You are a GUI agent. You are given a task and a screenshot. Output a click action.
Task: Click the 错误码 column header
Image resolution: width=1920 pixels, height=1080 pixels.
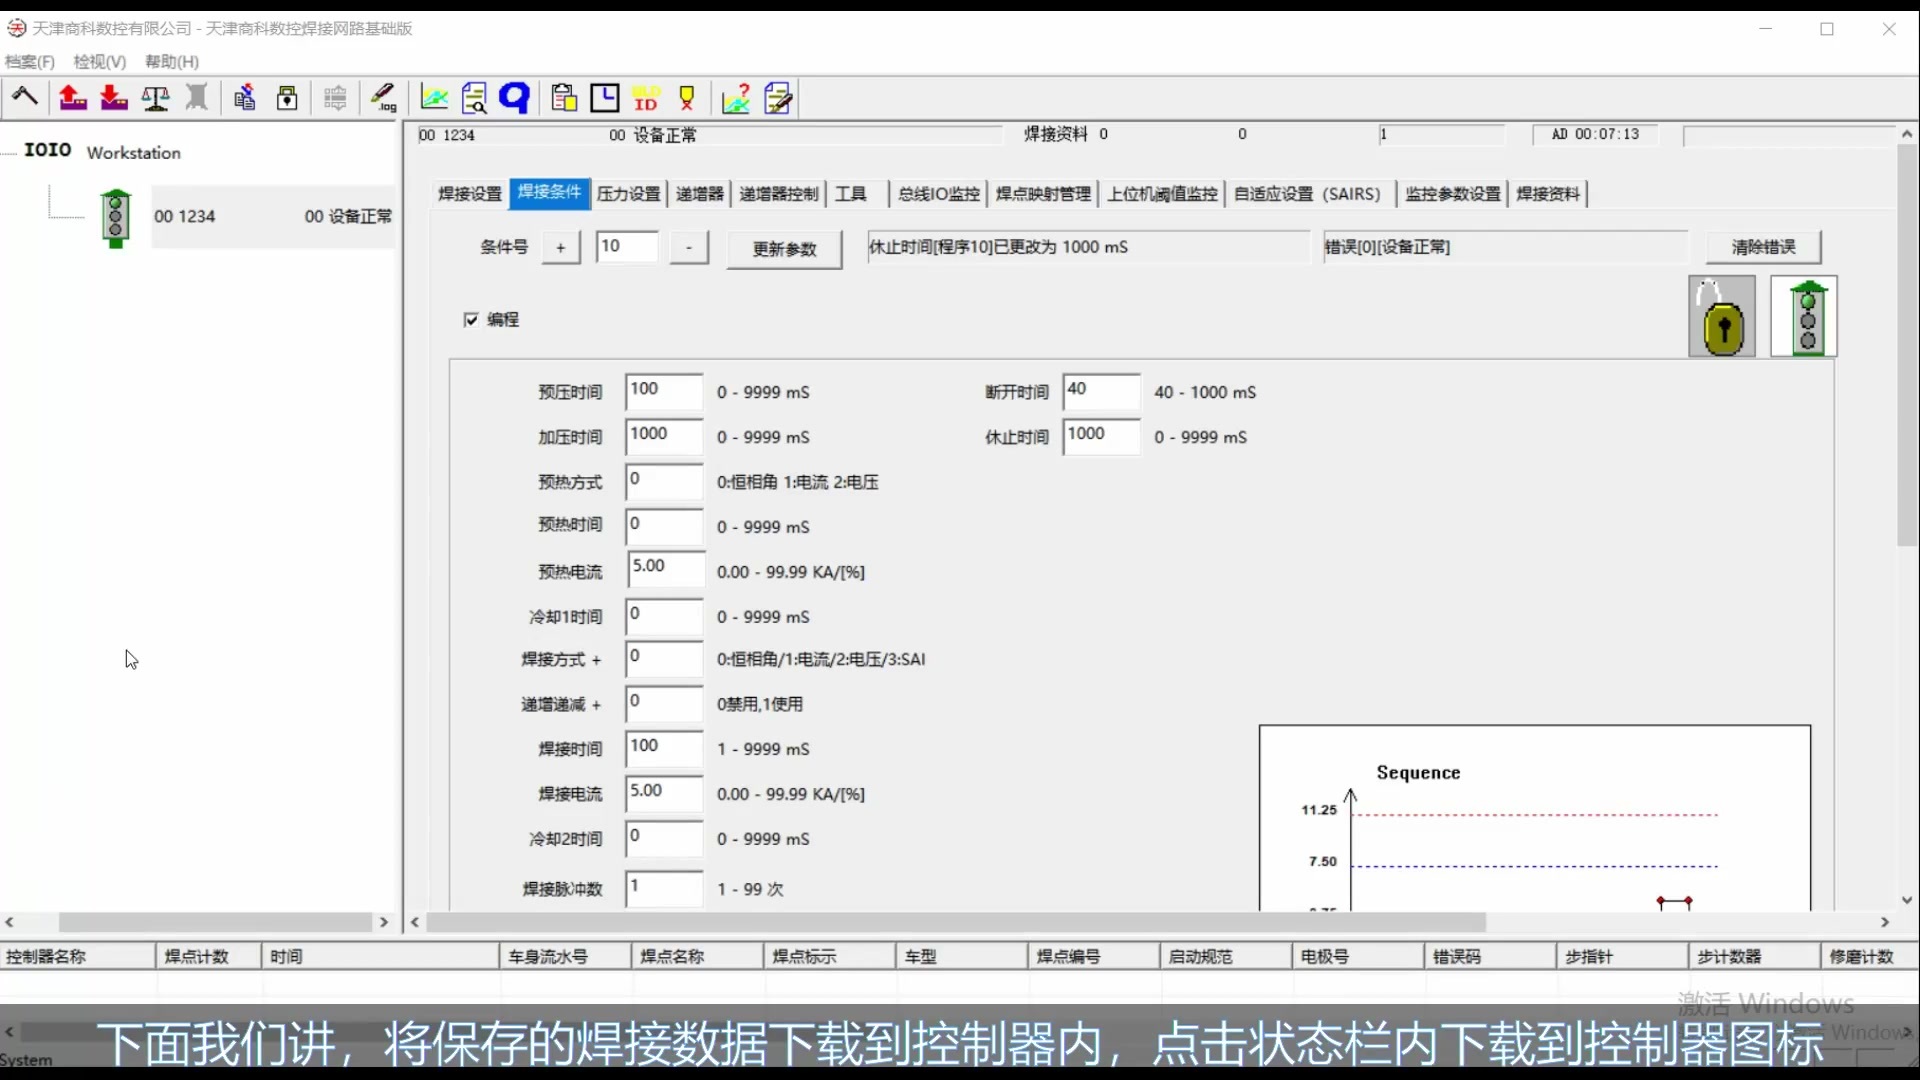tap(1490, 957)
